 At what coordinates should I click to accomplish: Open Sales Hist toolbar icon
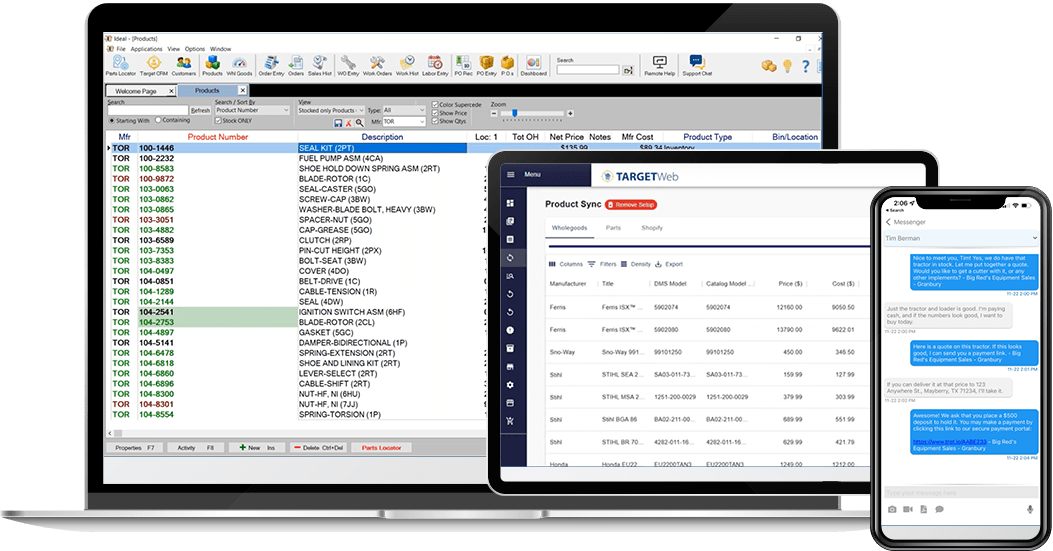(320, 66)
